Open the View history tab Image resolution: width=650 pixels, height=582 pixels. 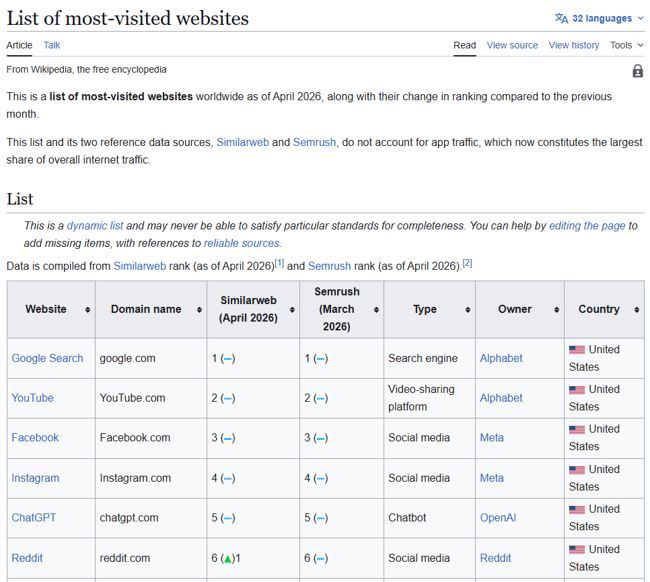tap(574, 45)
